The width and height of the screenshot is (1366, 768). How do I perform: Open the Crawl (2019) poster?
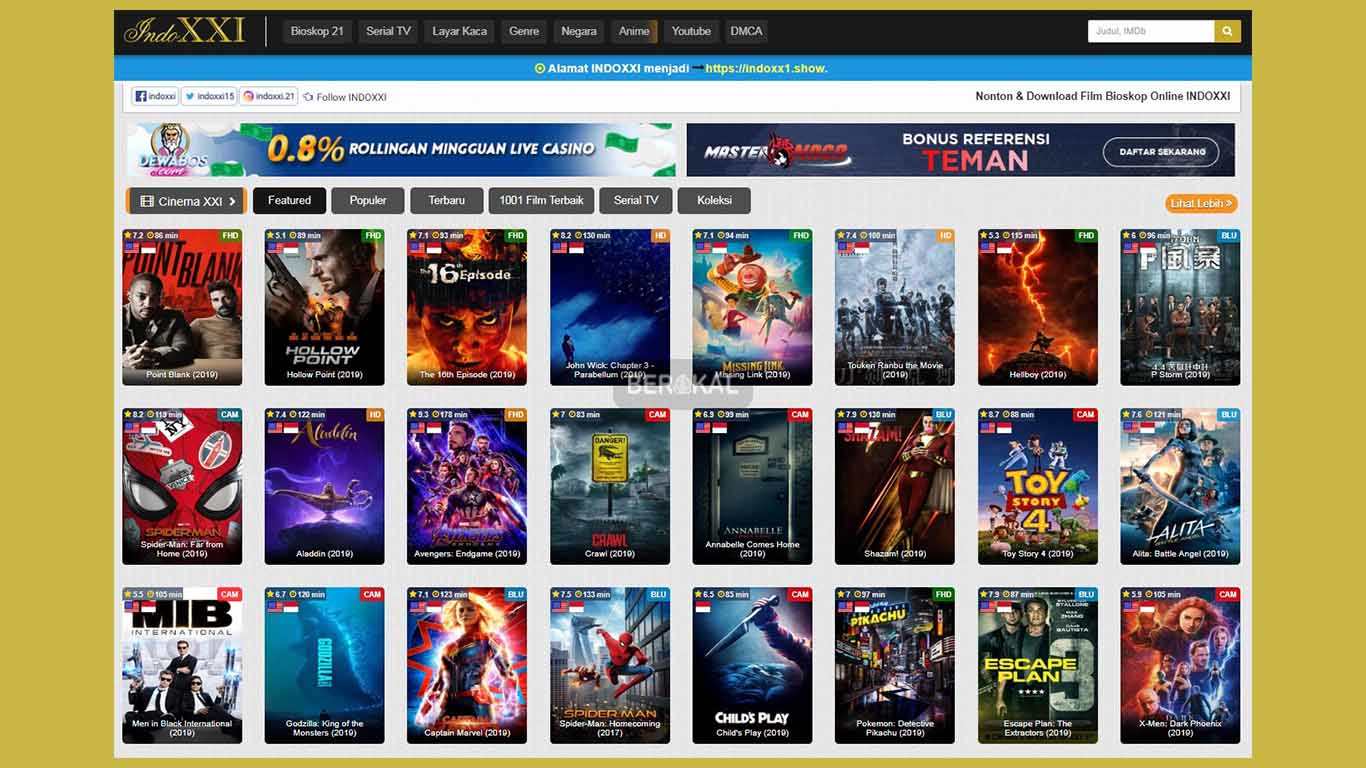pyautogui.click(x=610, y=486)
